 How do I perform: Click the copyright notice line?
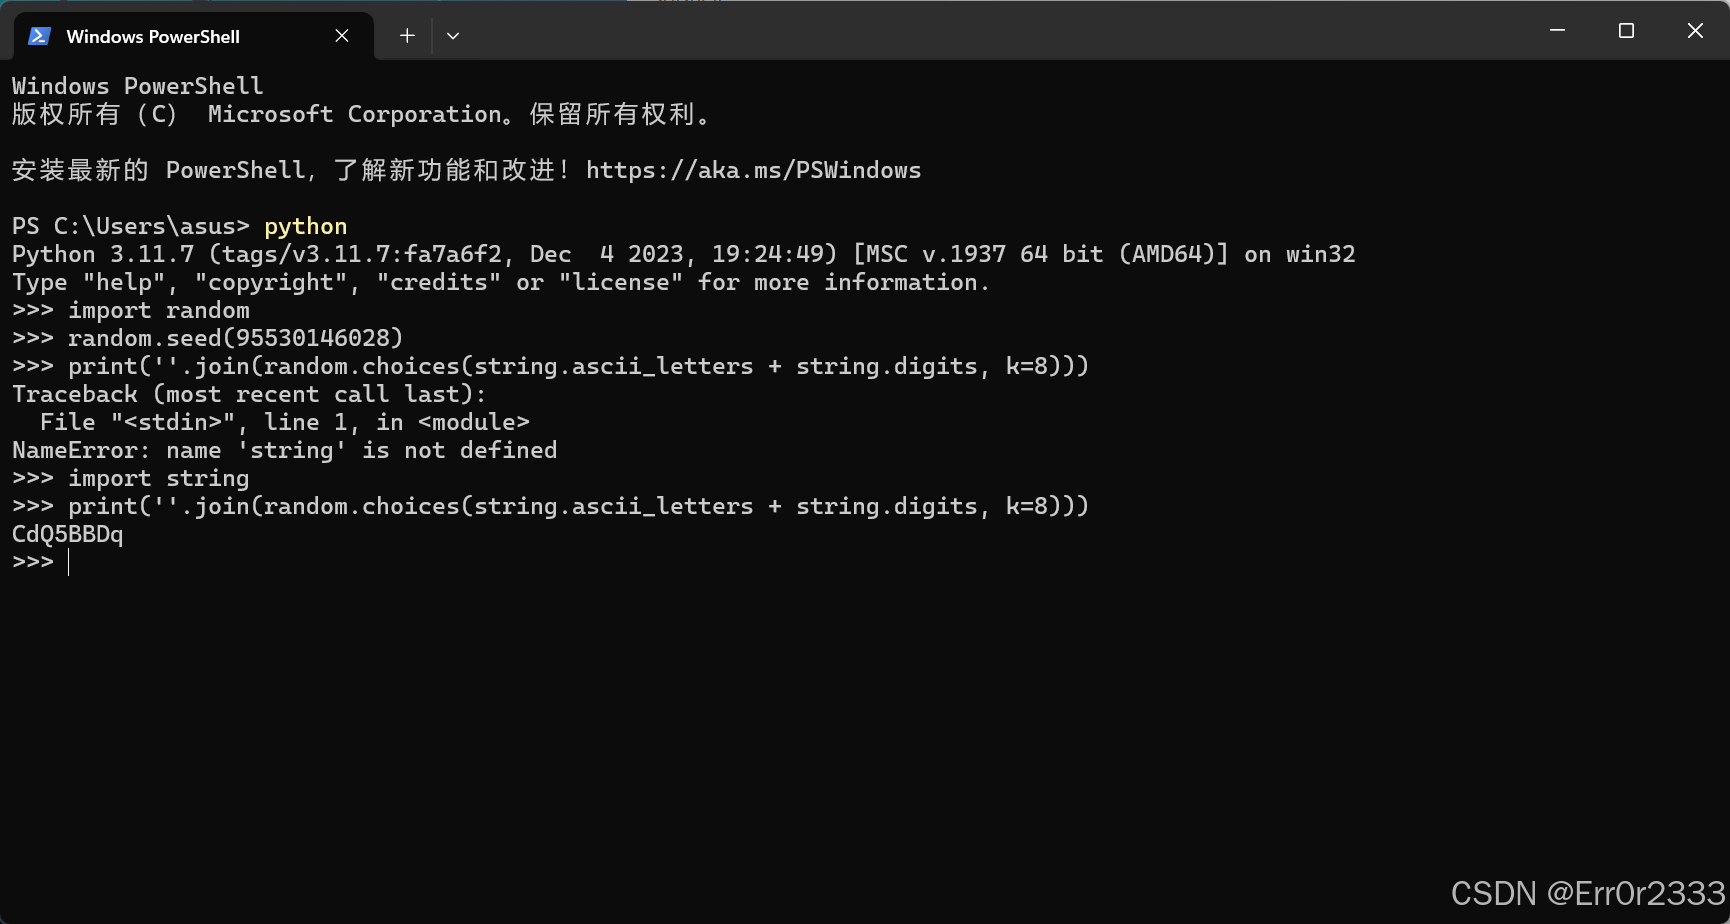pos(361,114)
